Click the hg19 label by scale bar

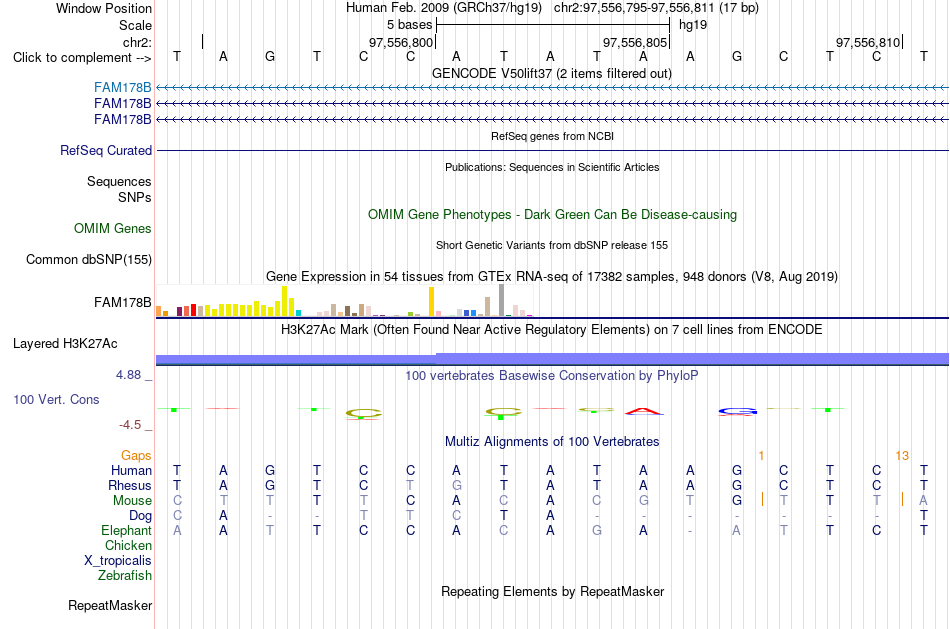pos(693,25)
